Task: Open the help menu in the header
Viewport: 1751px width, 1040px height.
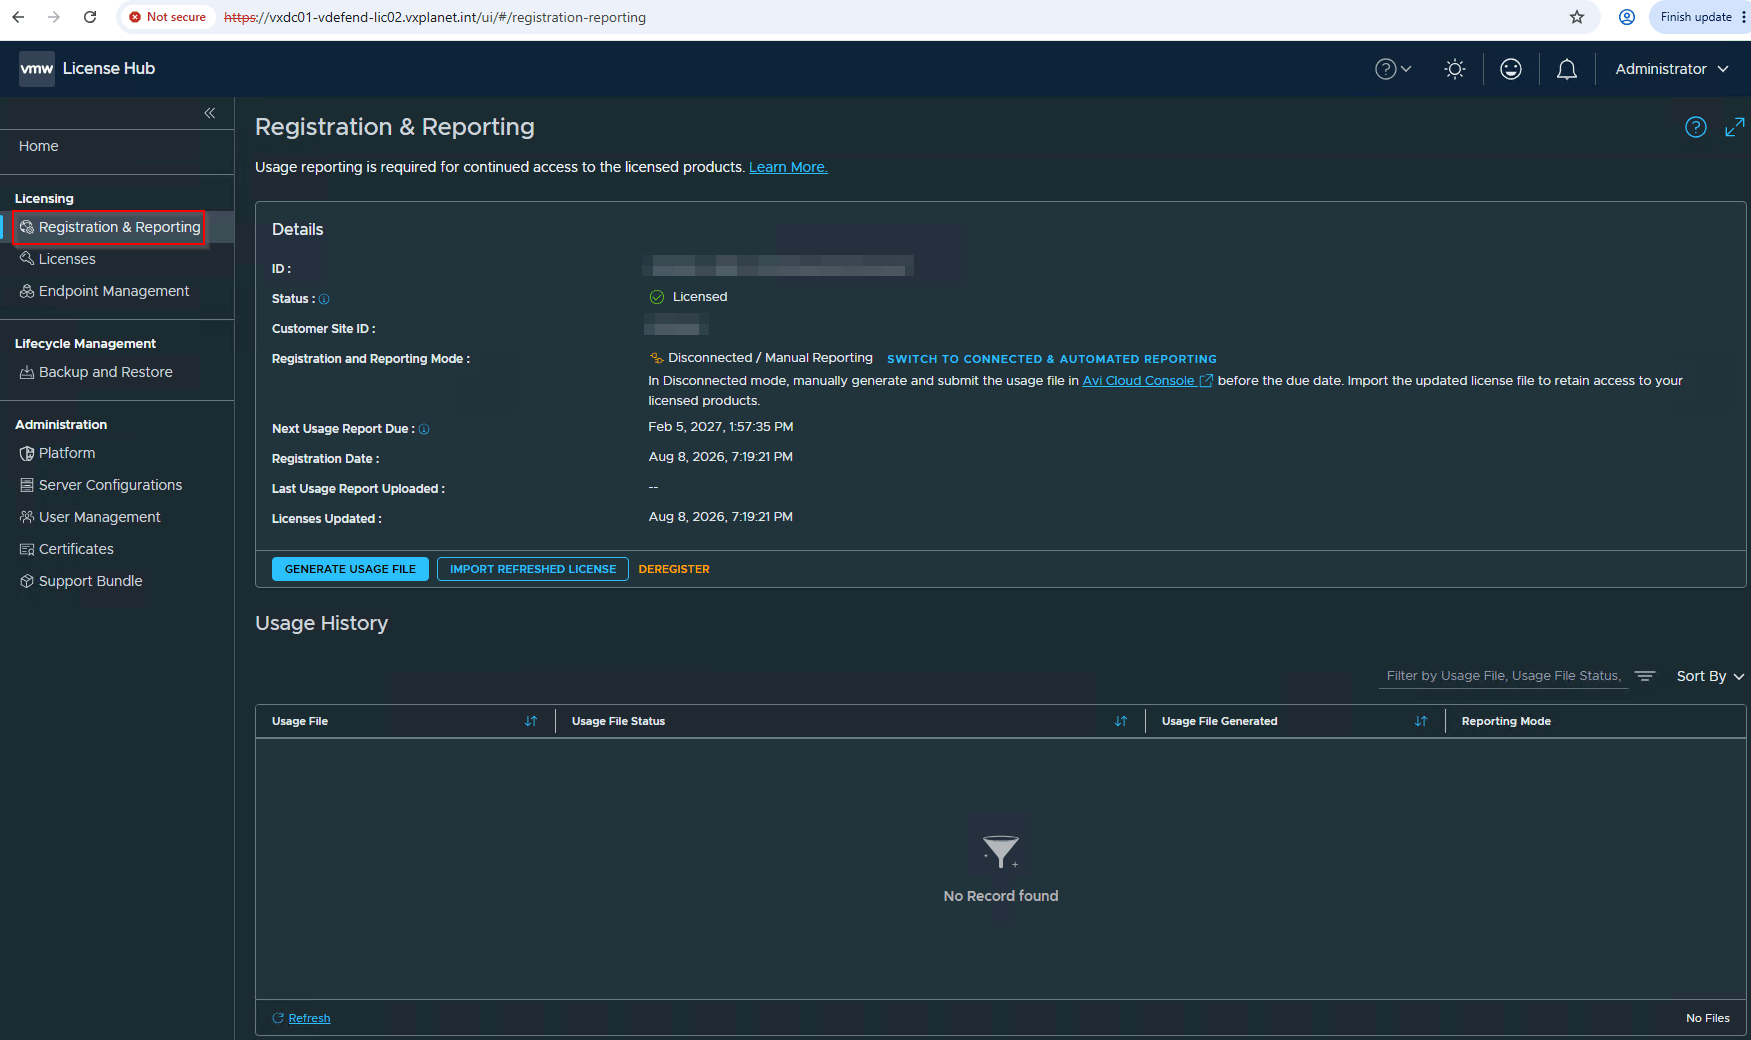Action: click(1393, 69)
